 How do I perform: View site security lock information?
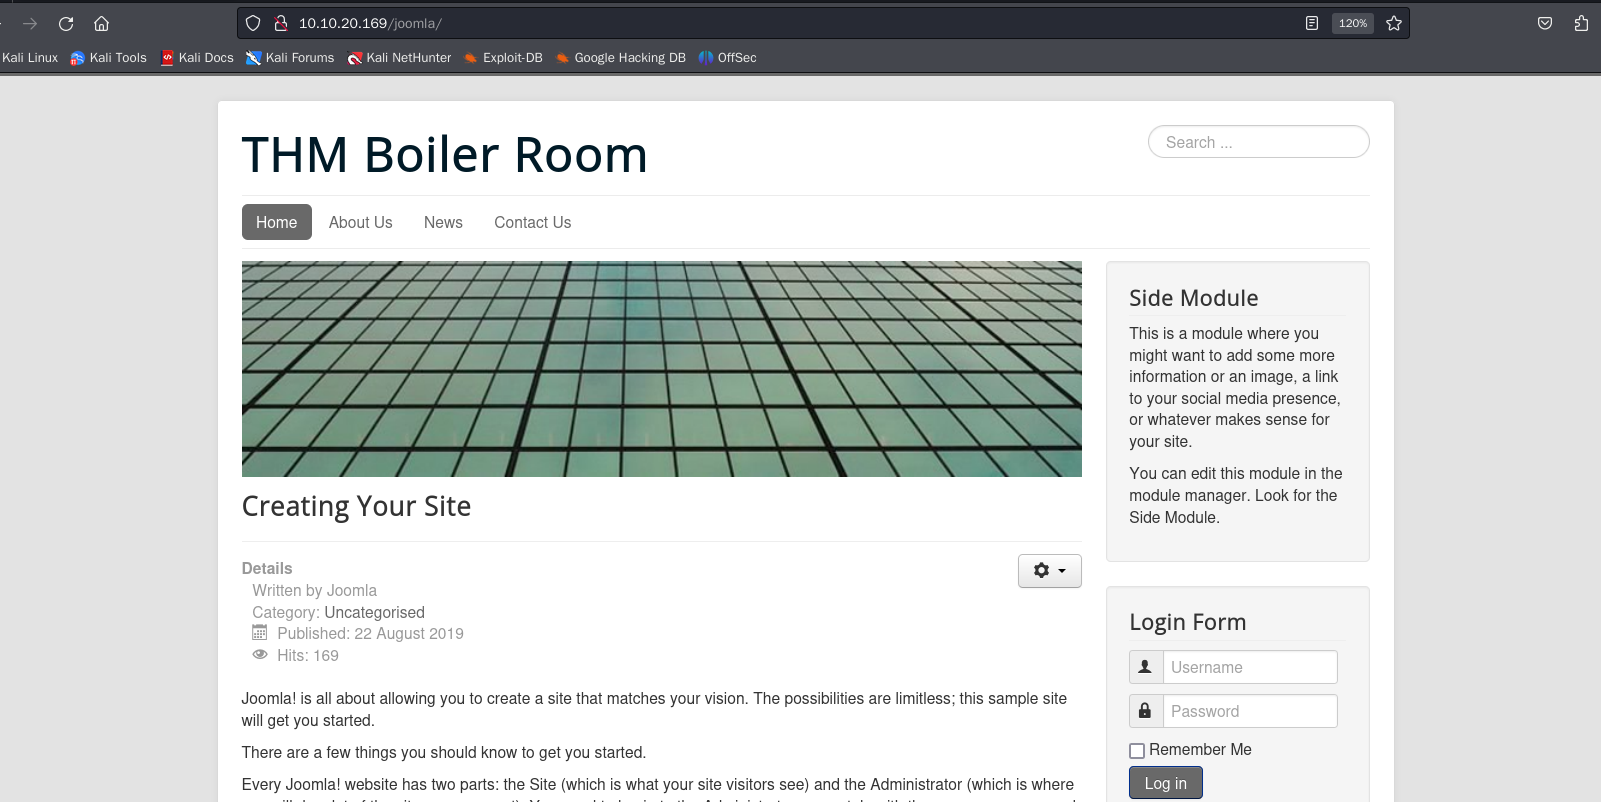pyautogui.click(x=281, y=23)
